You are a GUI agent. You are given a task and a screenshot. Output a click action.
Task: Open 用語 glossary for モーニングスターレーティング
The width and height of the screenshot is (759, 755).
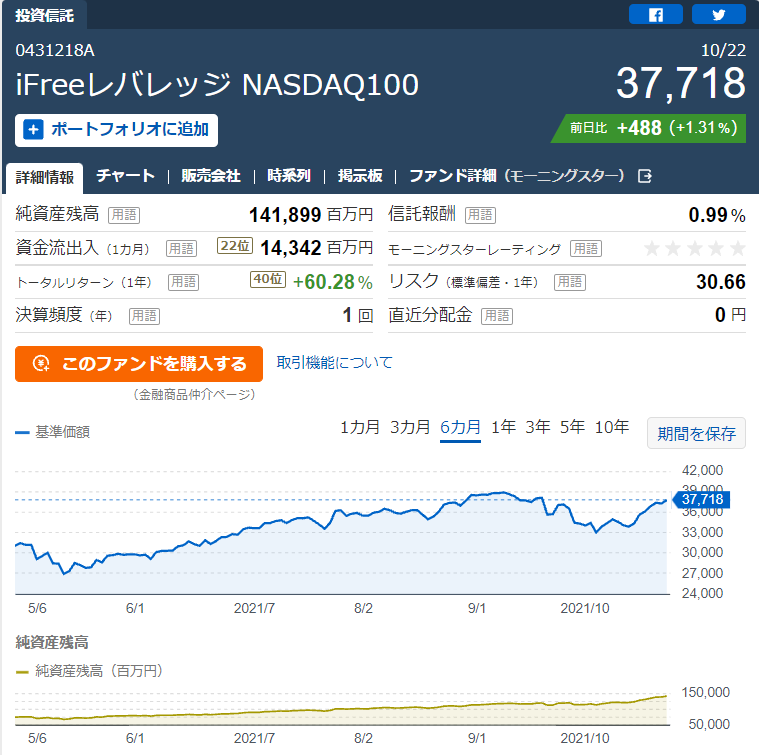click(586, 249)
